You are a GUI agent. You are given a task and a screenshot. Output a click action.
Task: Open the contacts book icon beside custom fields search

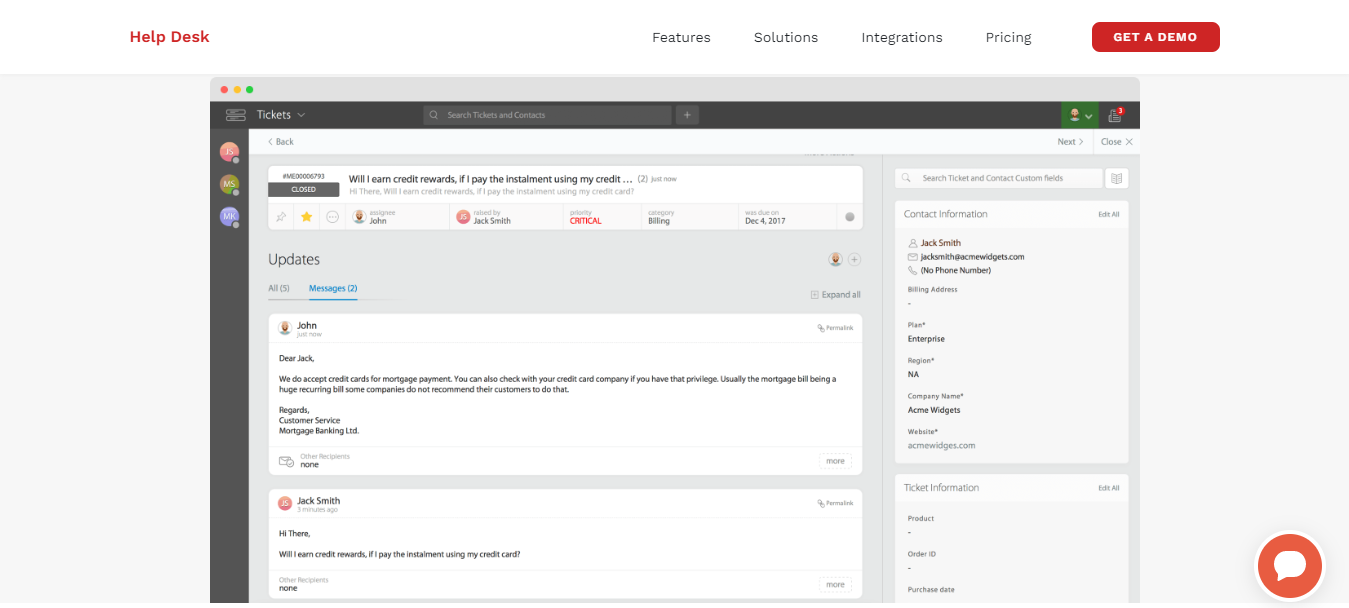click(1117, 177)
